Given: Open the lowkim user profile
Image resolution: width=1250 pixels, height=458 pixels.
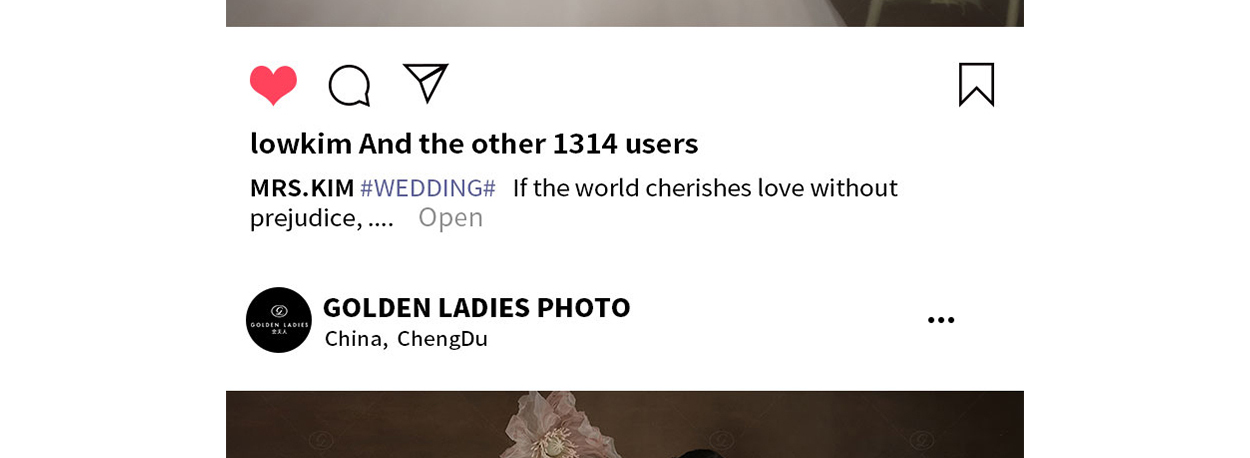Looking at the screenshot, I should point(301,143).
